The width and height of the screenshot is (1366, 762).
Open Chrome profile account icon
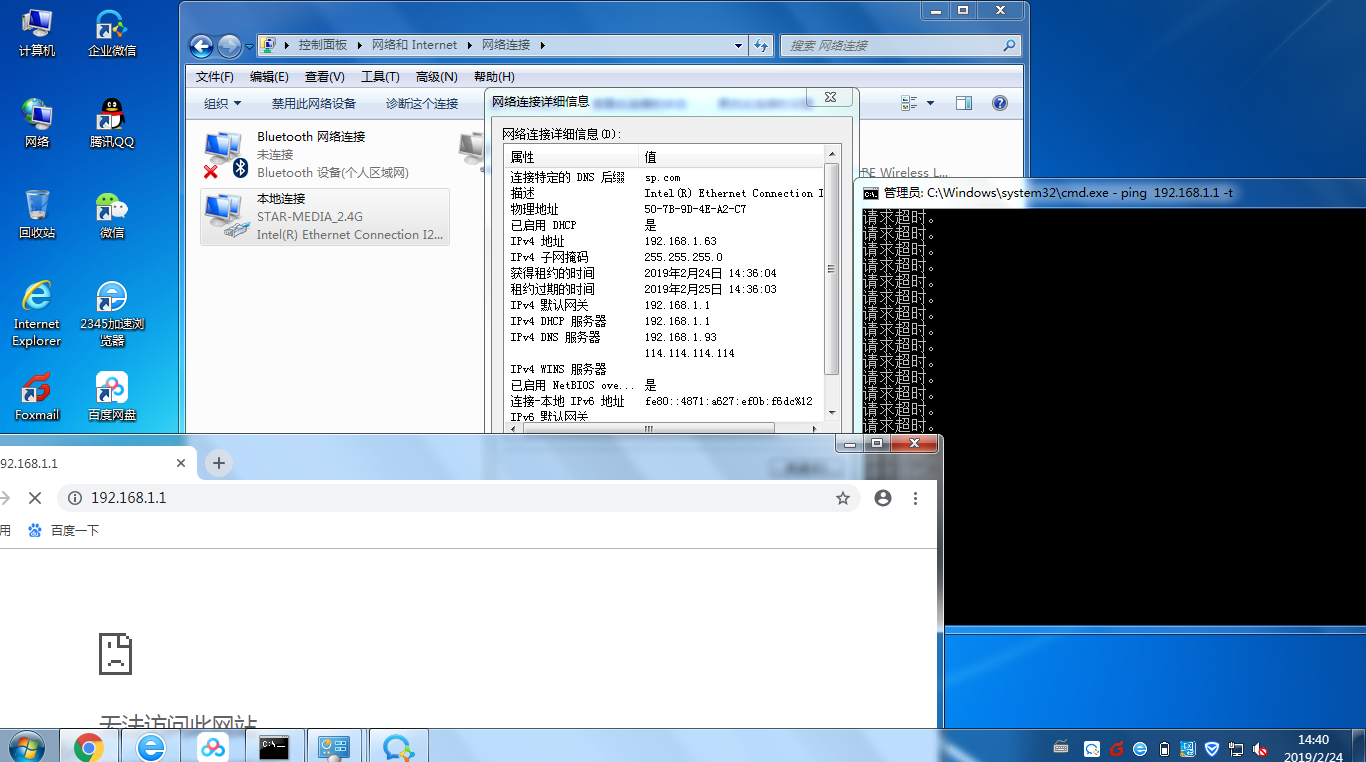883,498
